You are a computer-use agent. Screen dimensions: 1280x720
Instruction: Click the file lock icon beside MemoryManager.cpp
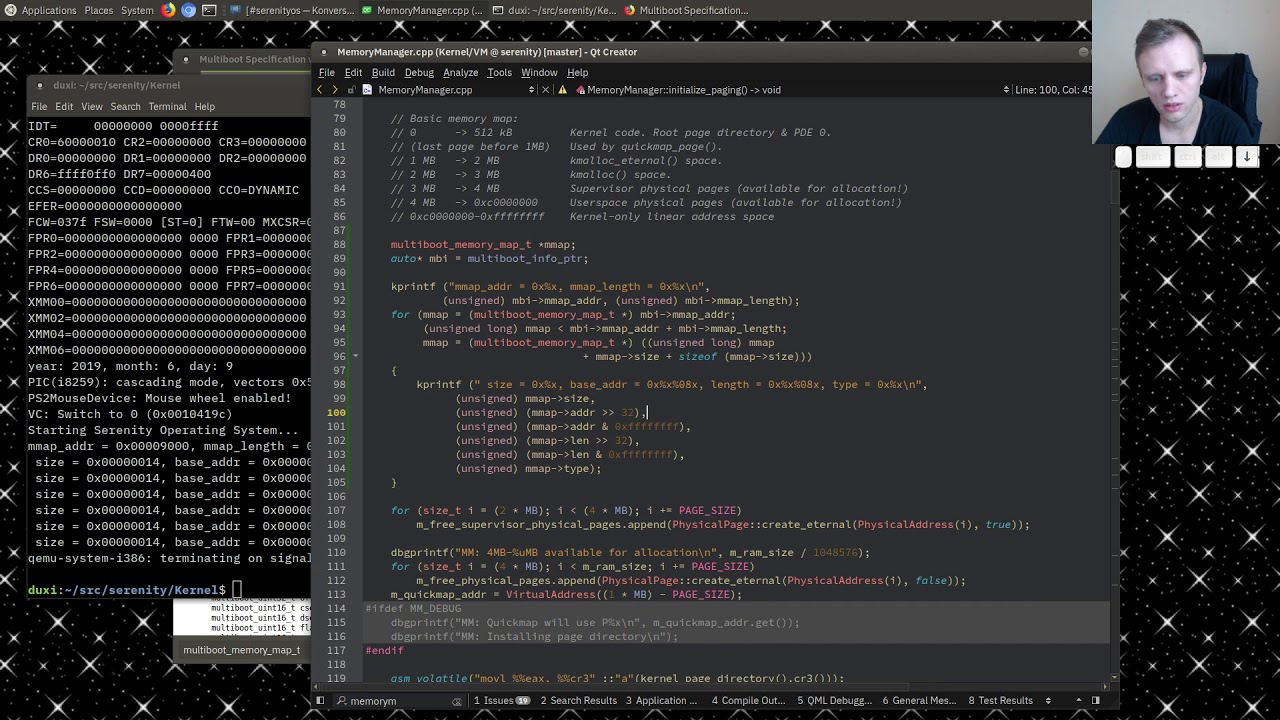350,90
